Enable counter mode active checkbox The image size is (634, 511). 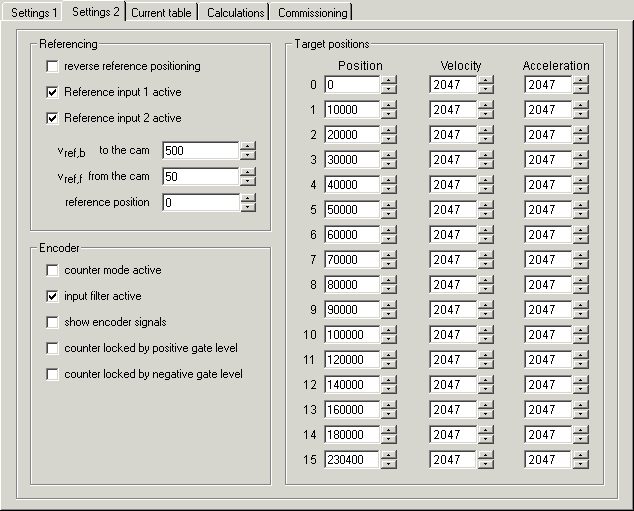point(52,270)
